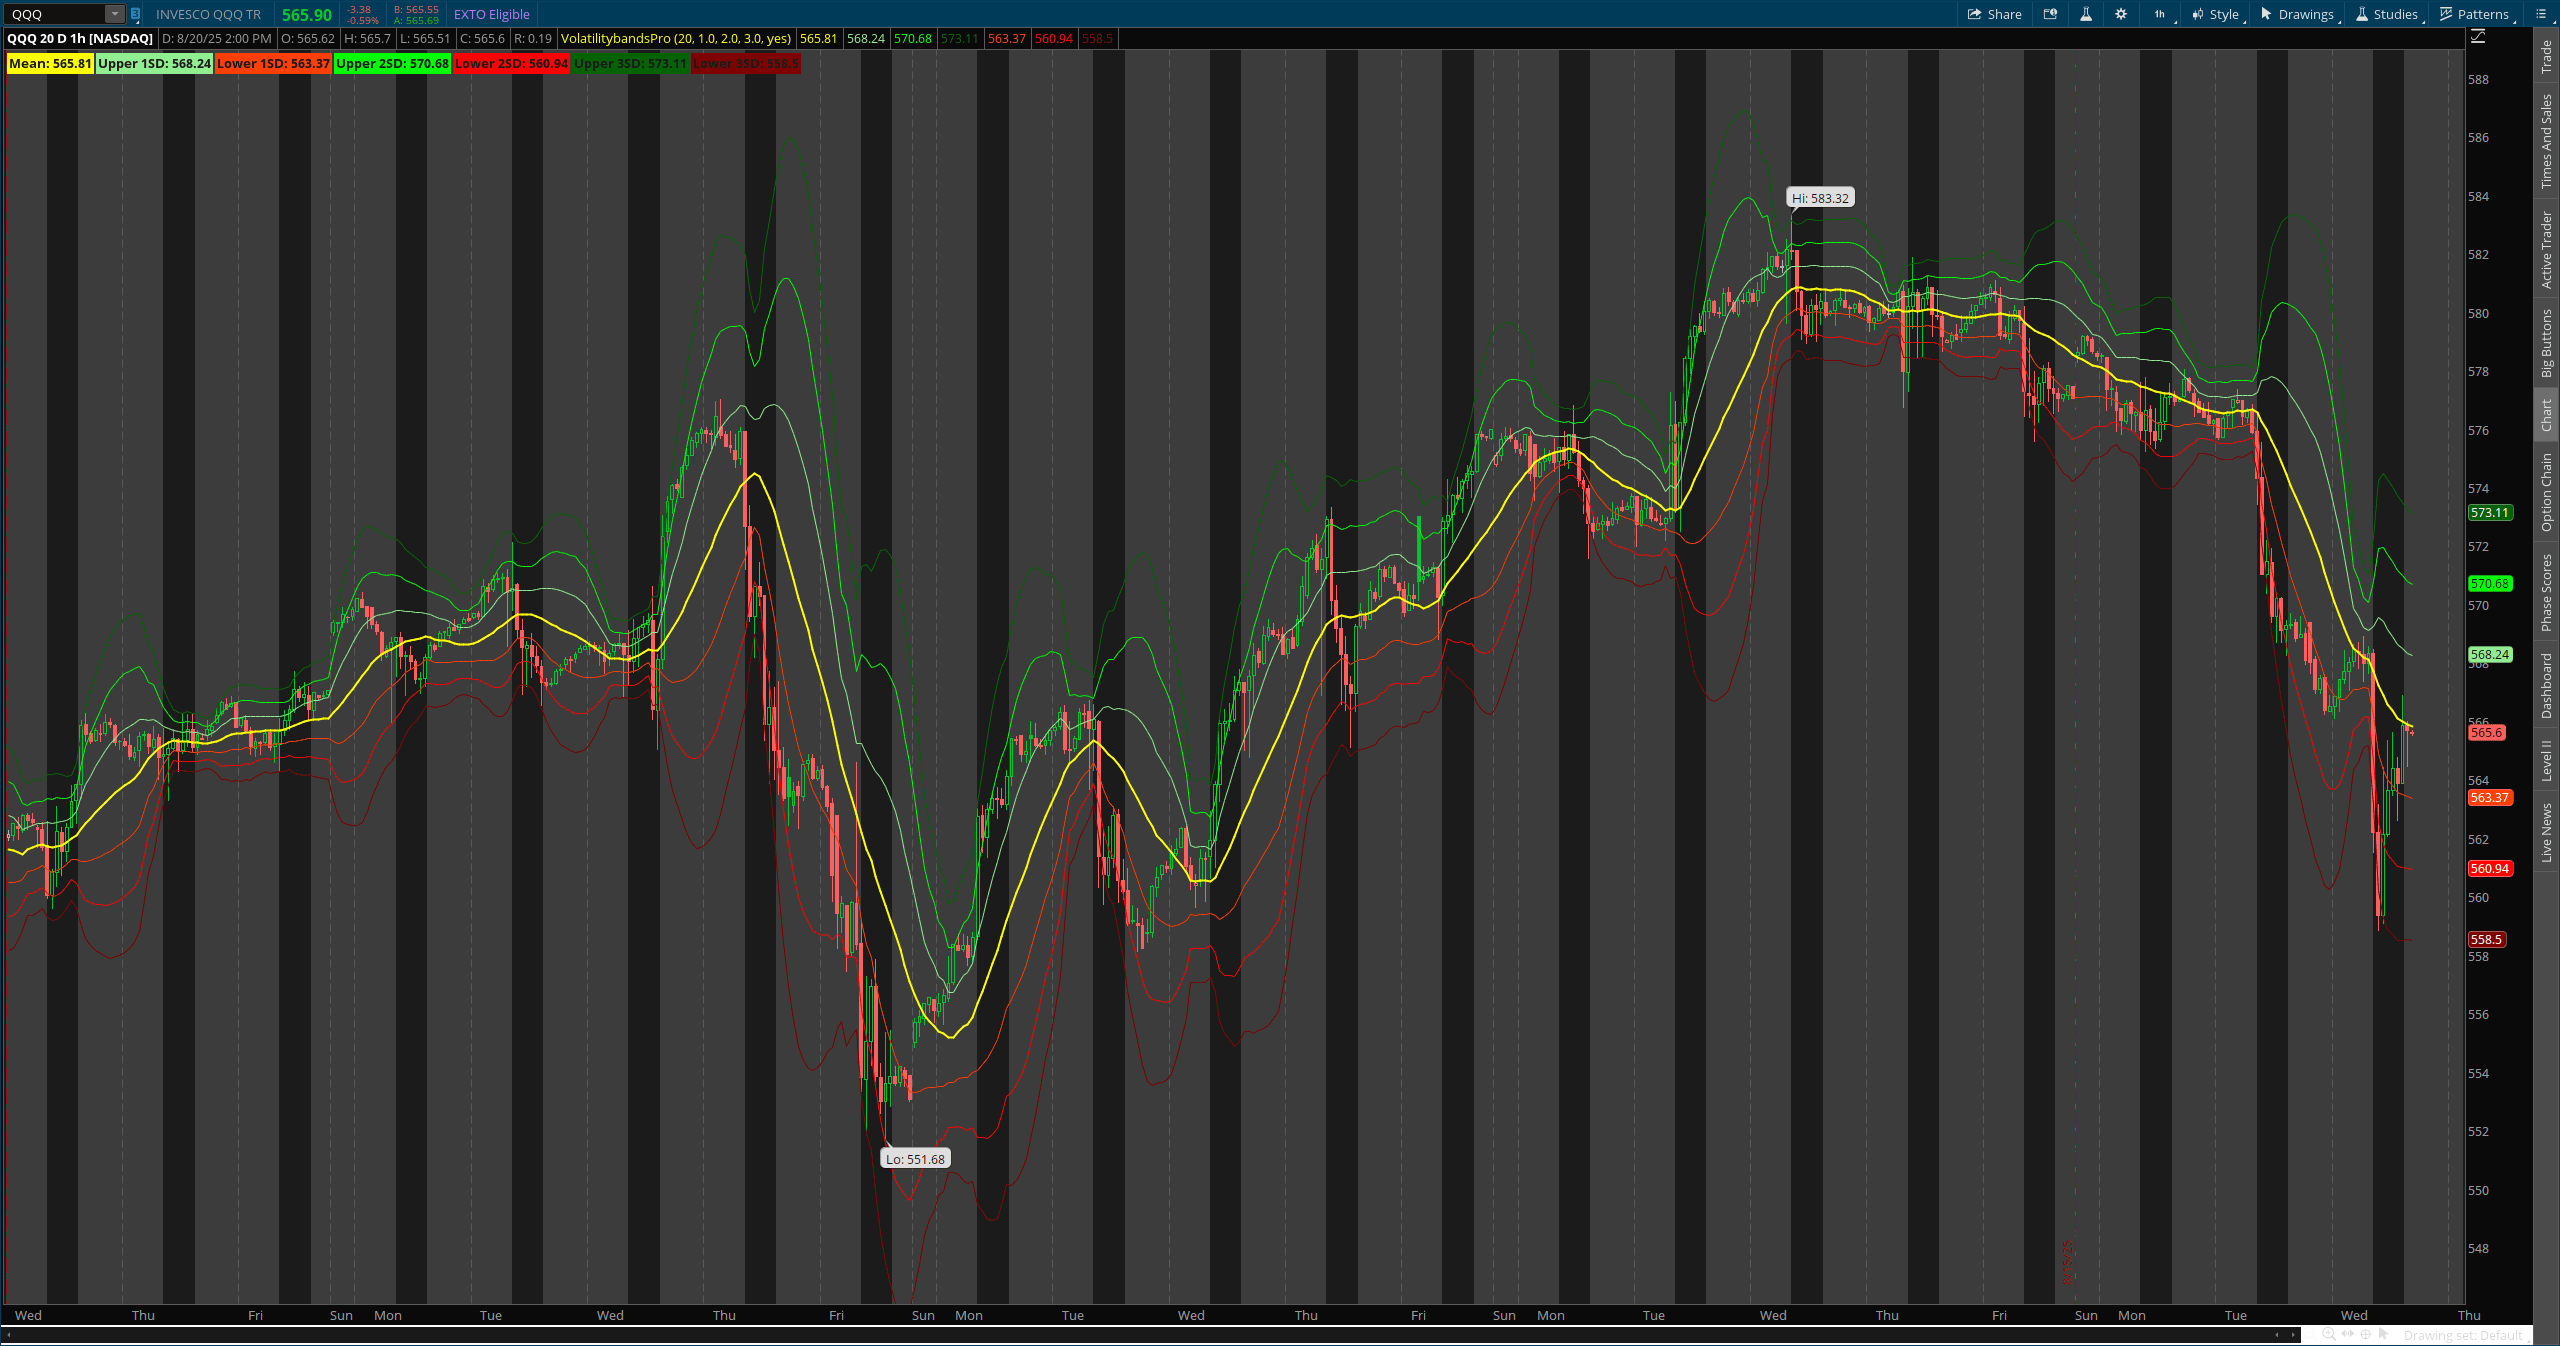Open the chart settings gear icon
2560x1346 pixels.
point(2120,14)
